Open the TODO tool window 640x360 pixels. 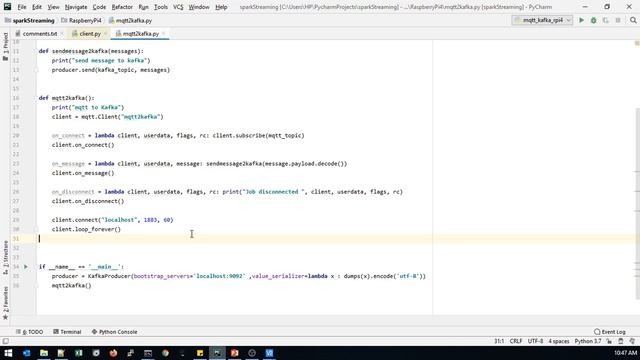coord(29,332)
